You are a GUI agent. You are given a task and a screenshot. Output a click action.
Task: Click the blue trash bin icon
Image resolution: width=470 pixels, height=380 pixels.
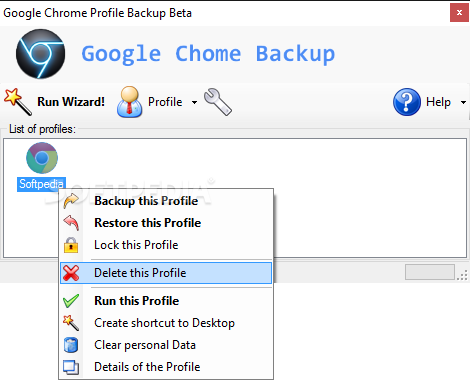point(71,345)
